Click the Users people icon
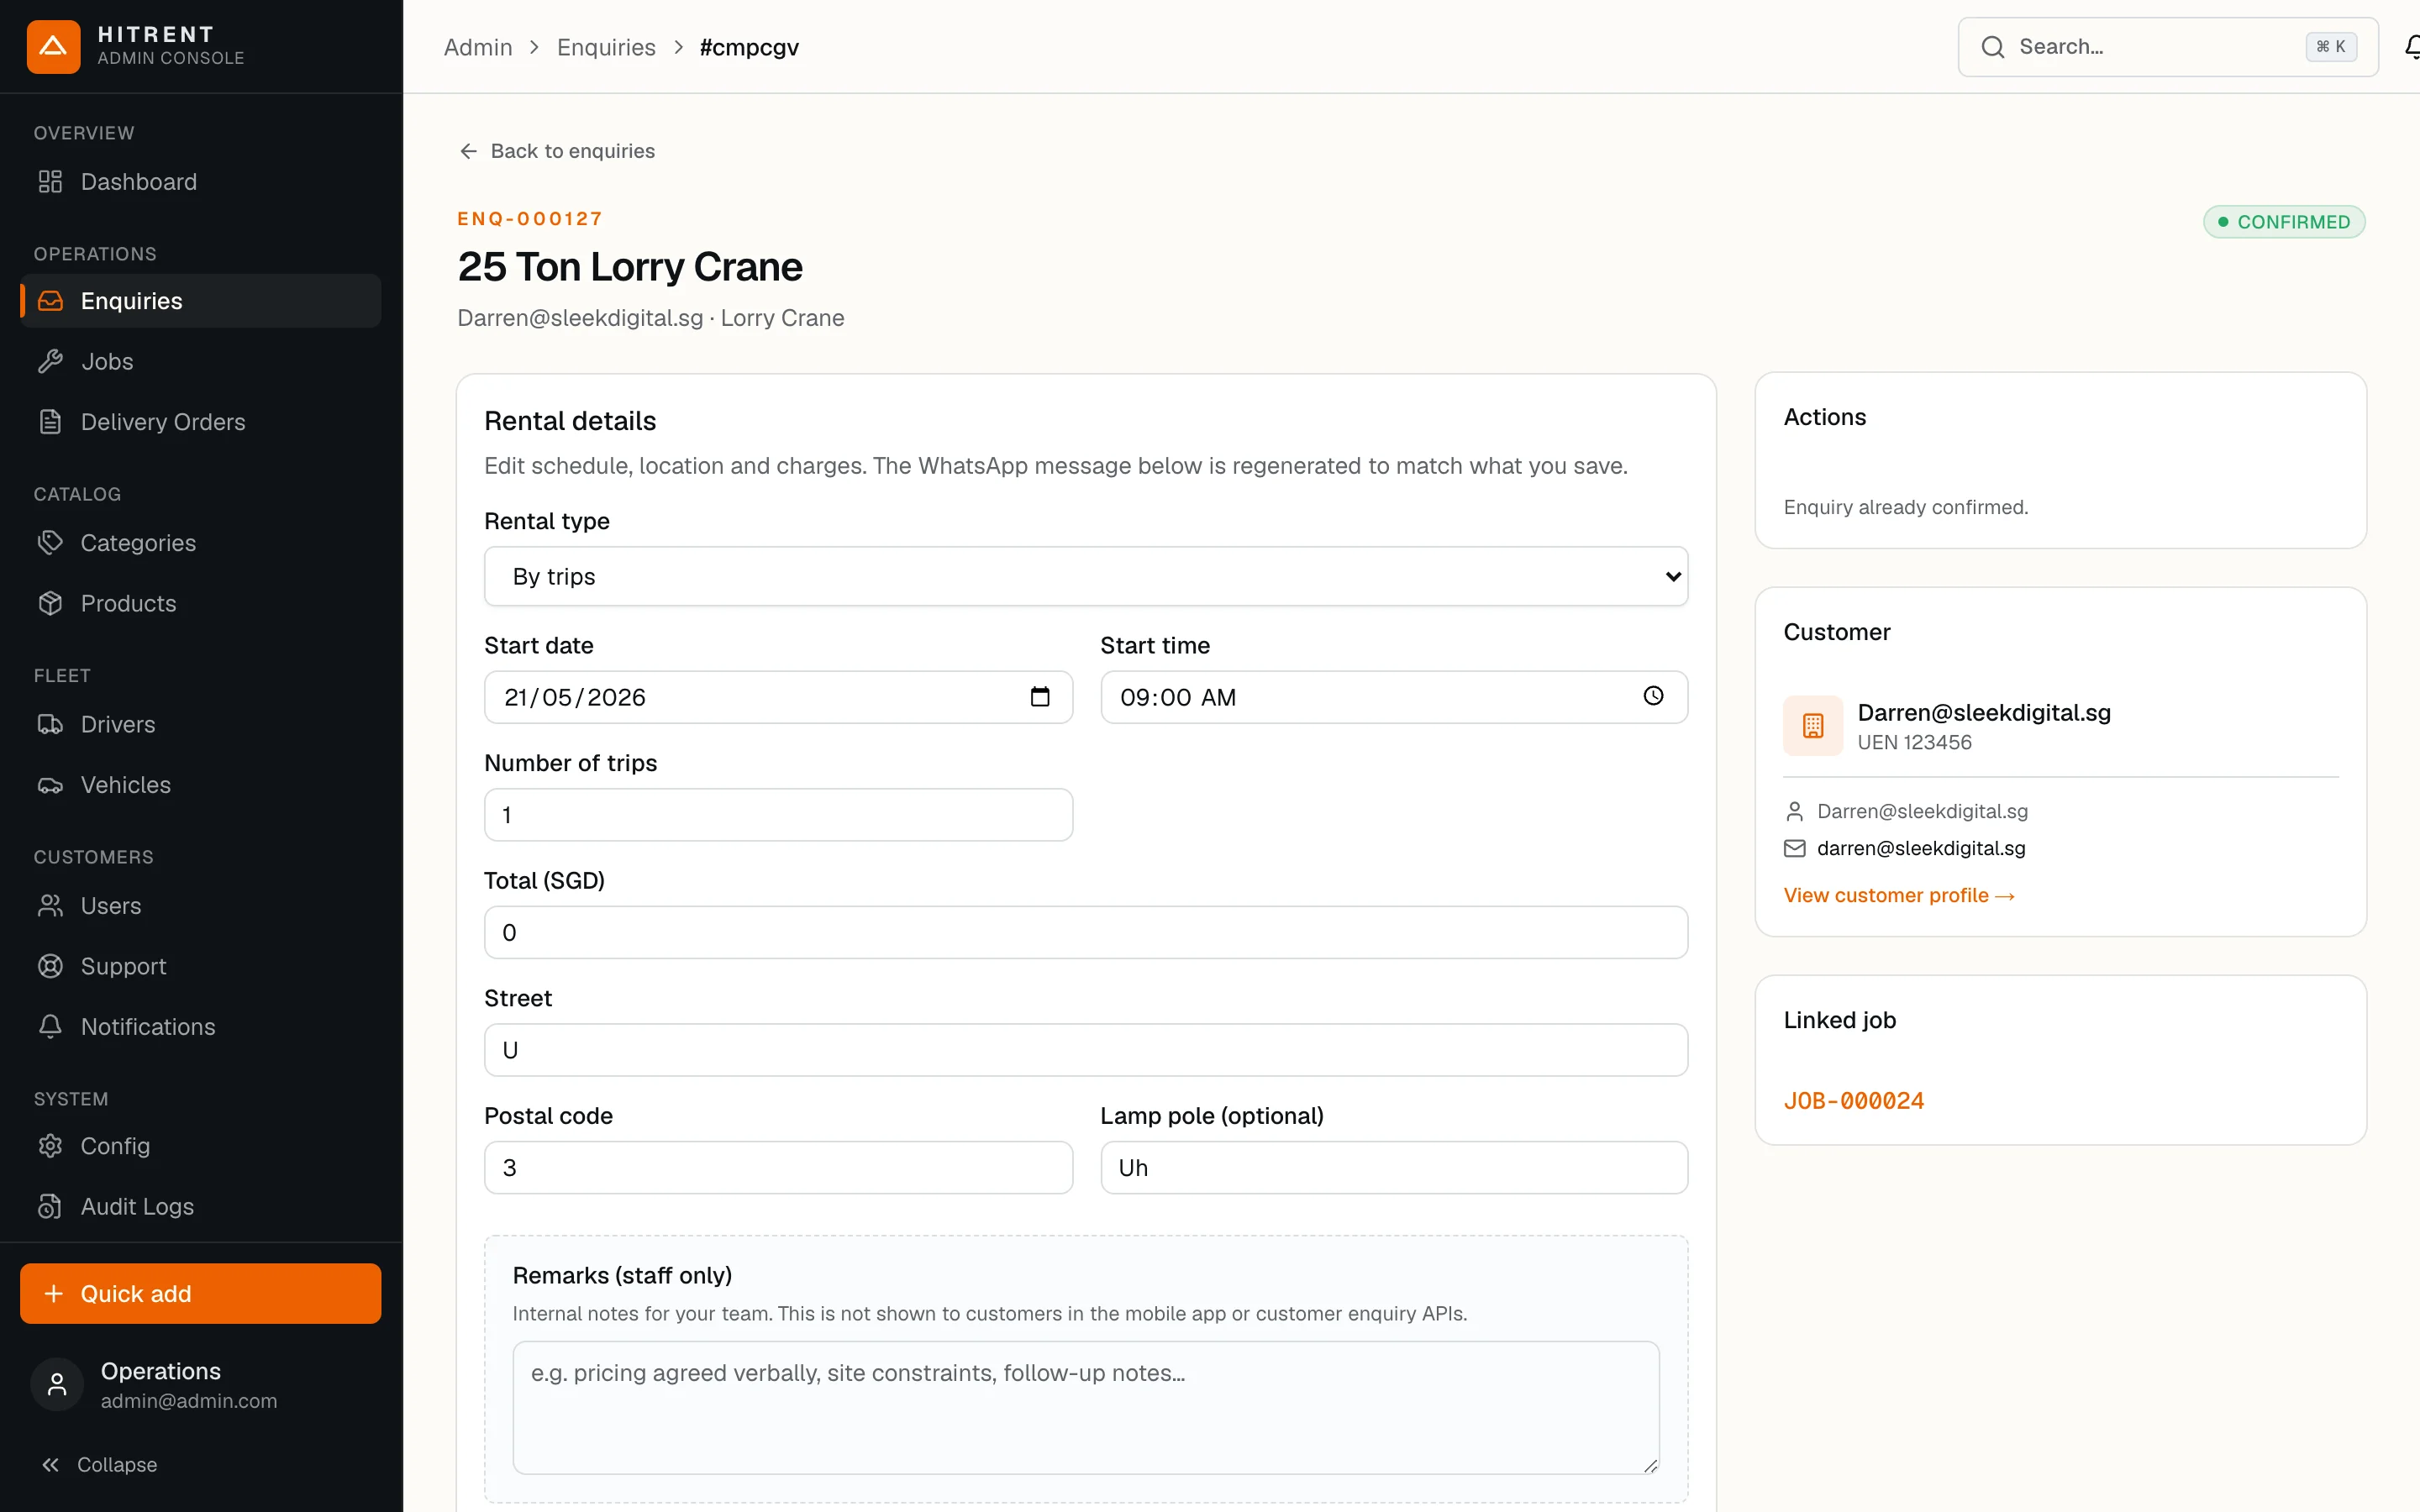This screenshot has width=2420, height=1512. coord(50,905)
